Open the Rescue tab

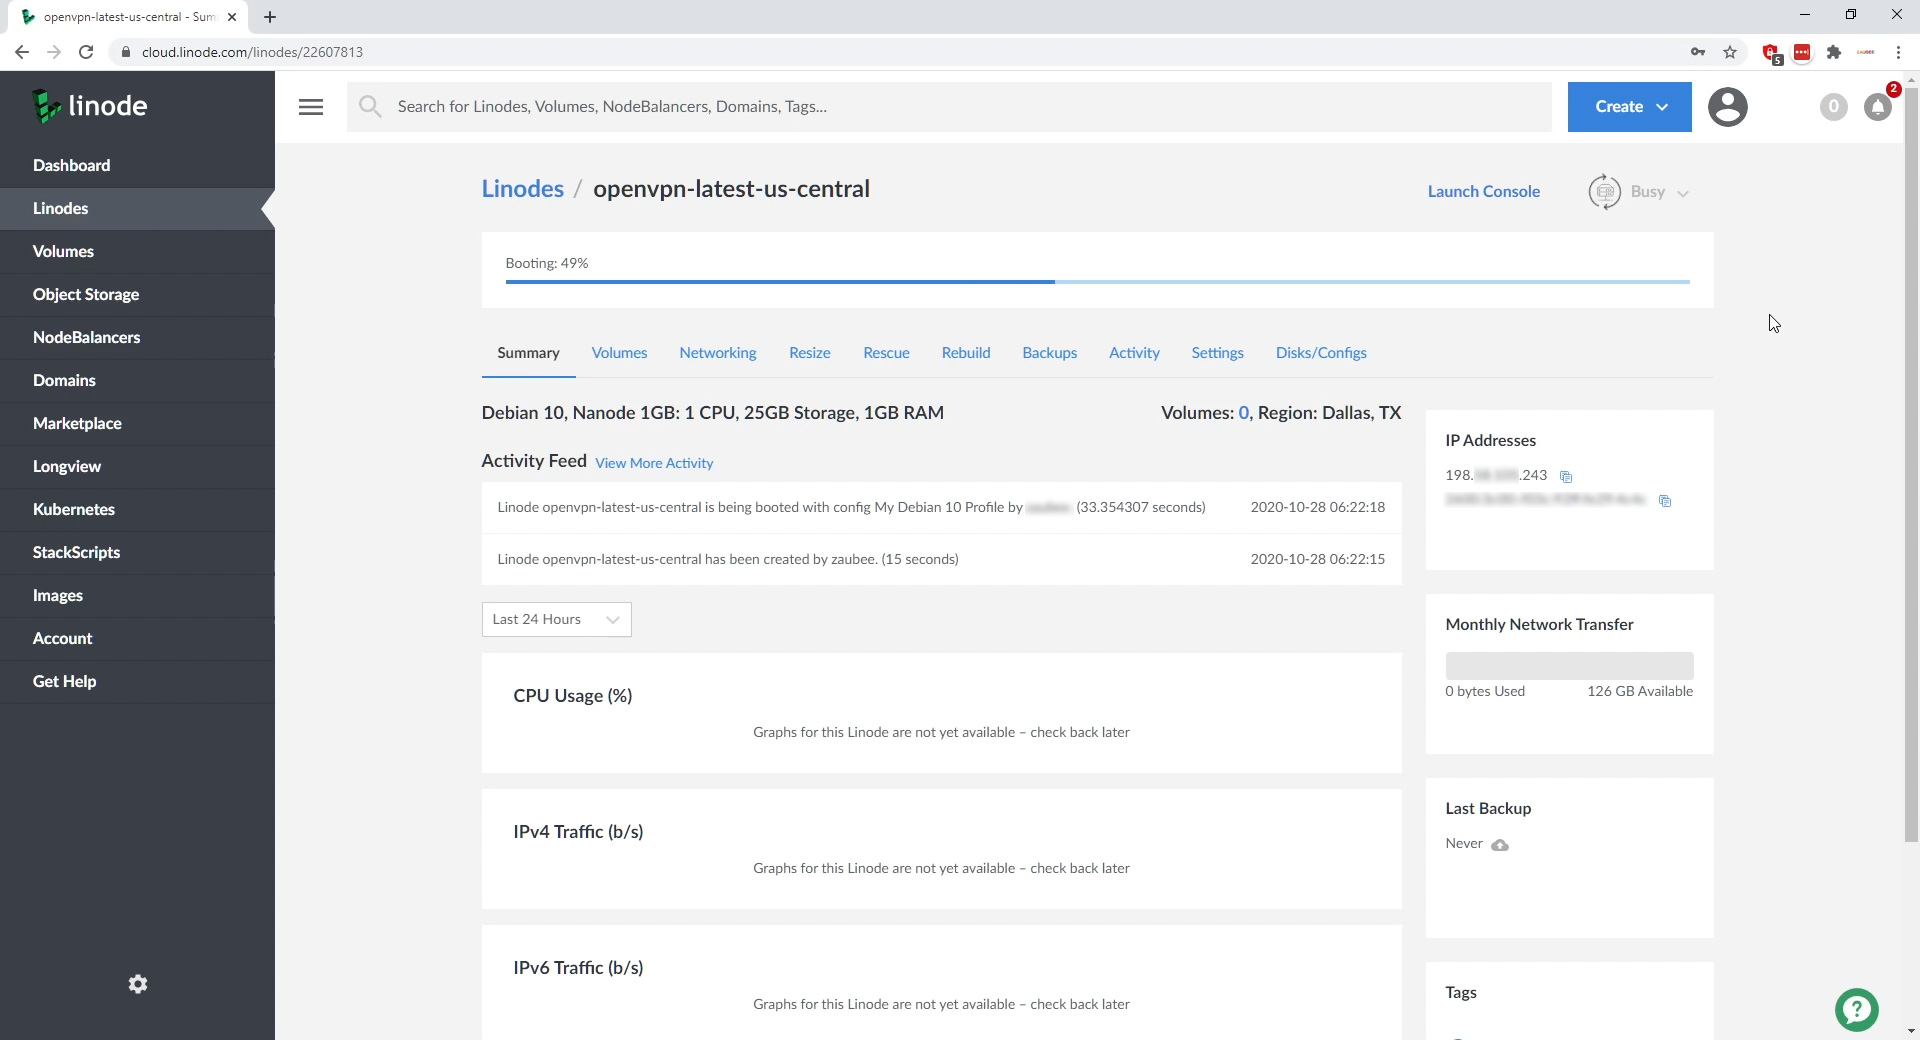point(886,353)
